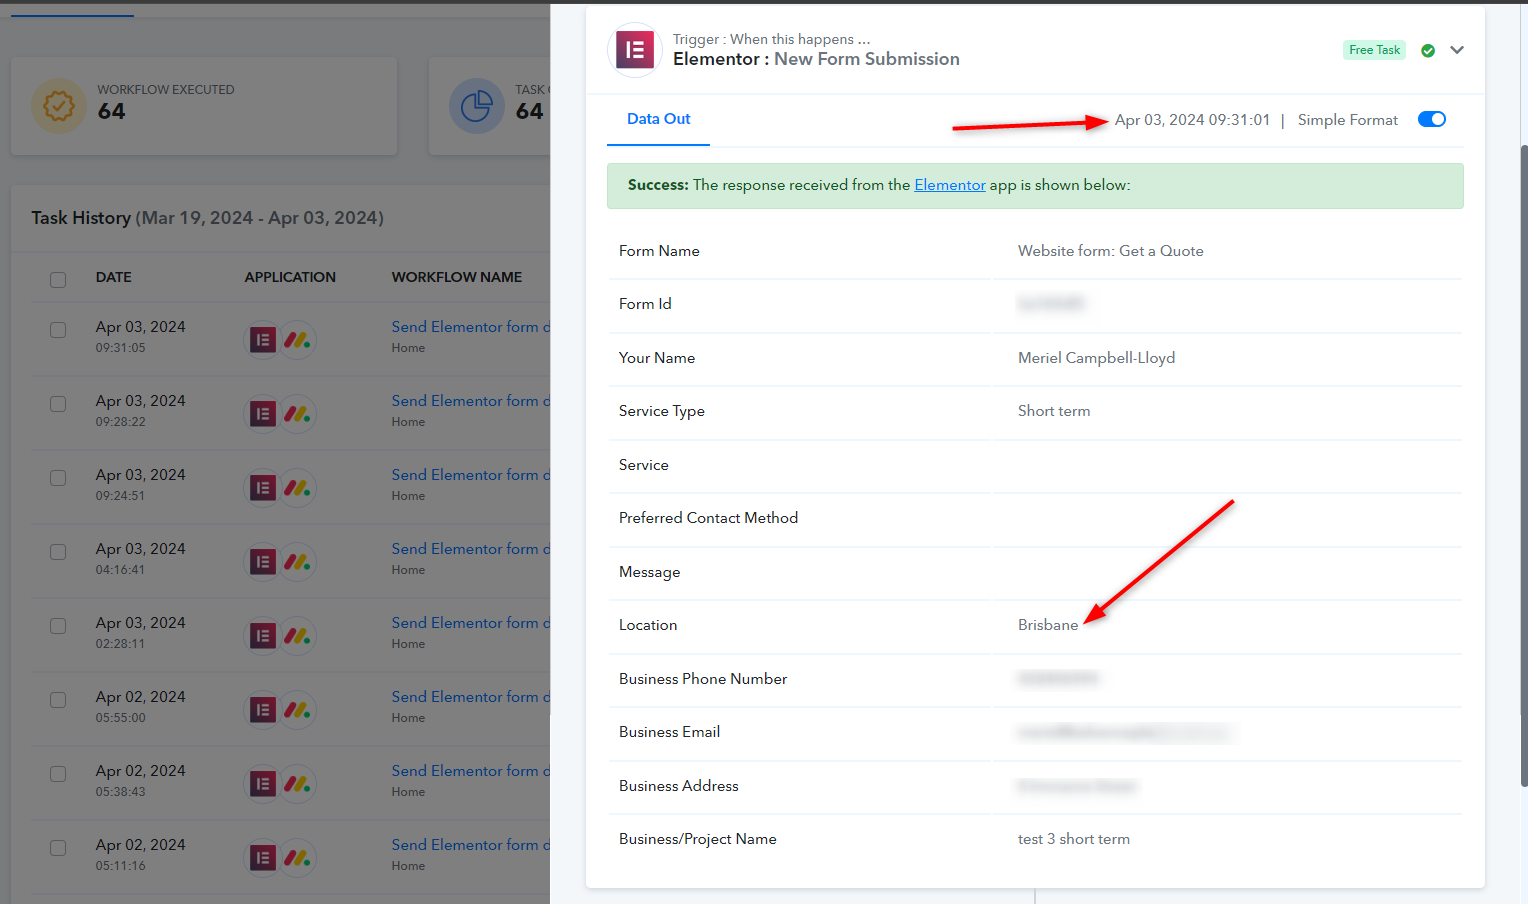Image resolution: width=1528 pixels, height=904 pixels.
Task: Click the 'Brisbane' location value
Action: 1048,625
